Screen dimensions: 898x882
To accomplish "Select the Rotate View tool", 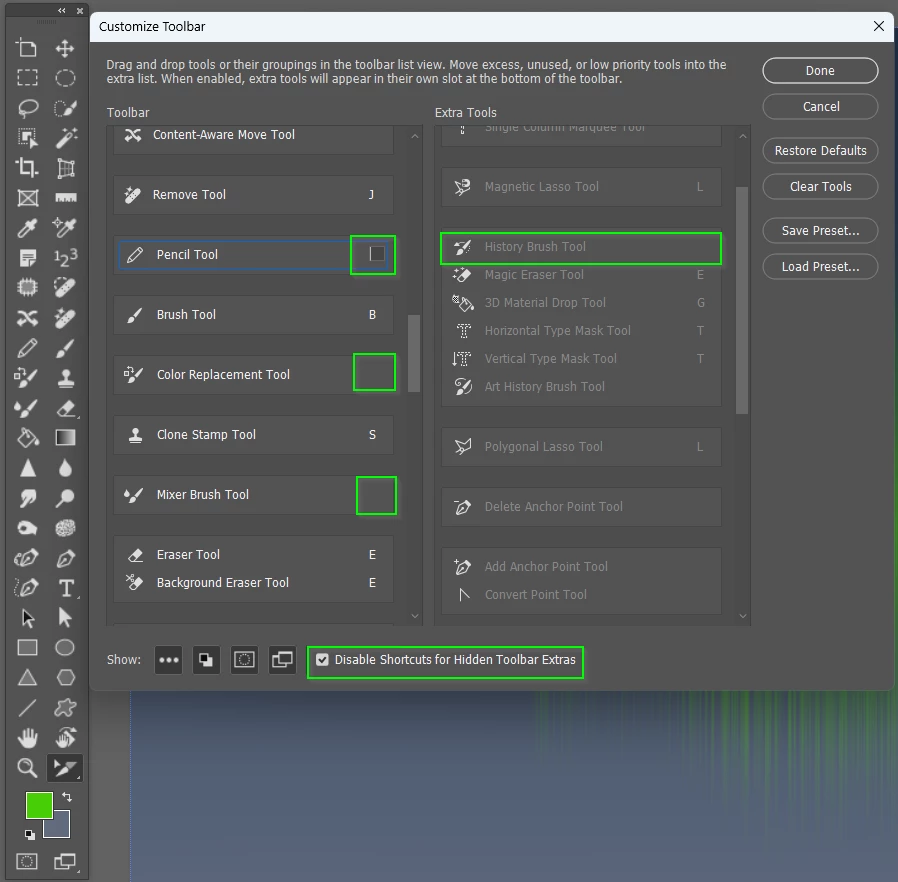I will tap(65, 738).
